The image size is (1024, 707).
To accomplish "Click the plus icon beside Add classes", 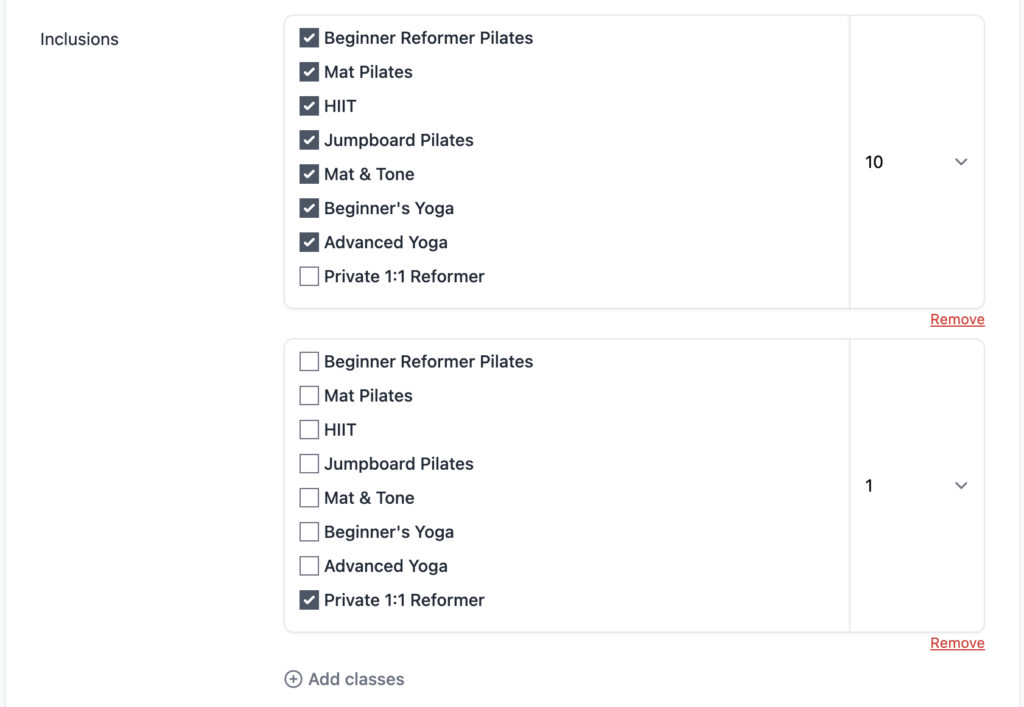I will (x=293, y=679).
